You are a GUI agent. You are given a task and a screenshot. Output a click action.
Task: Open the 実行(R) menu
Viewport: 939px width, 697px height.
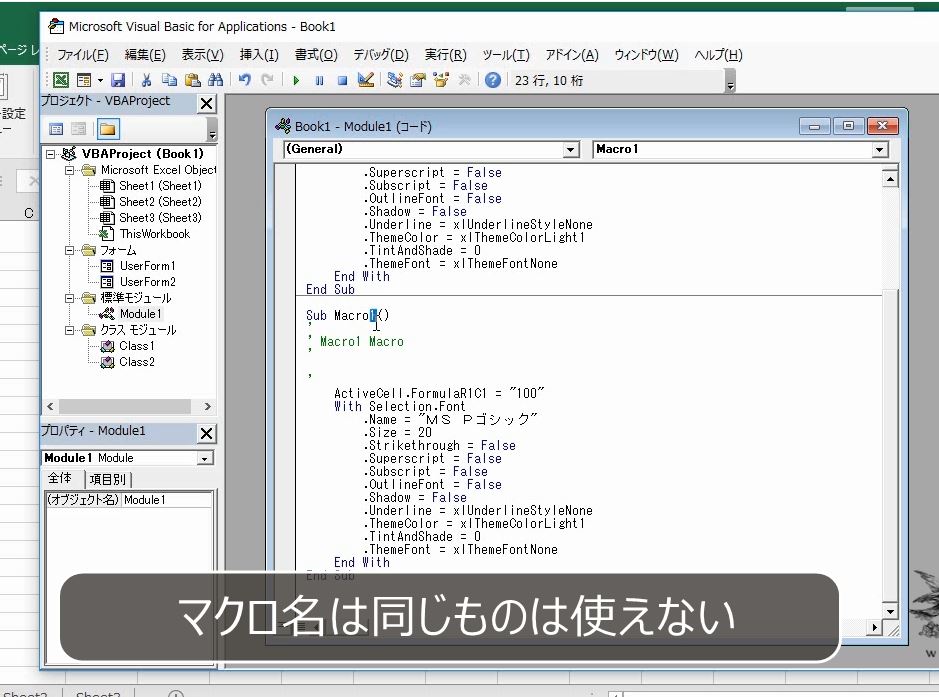coord(446,55)
